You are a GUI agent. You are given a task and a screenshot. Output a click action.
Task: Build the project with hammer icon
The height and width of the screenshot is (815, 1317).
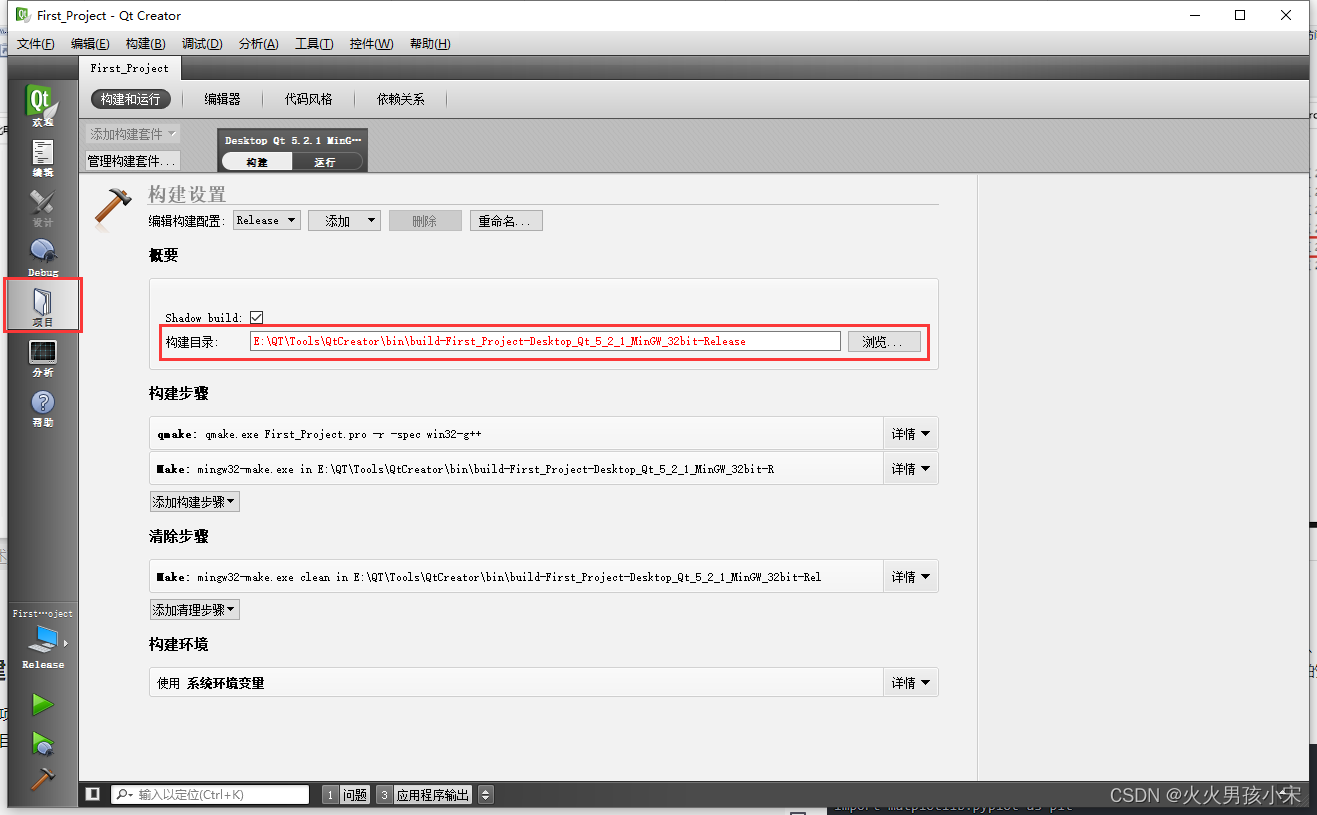click(x=42, y=778)
